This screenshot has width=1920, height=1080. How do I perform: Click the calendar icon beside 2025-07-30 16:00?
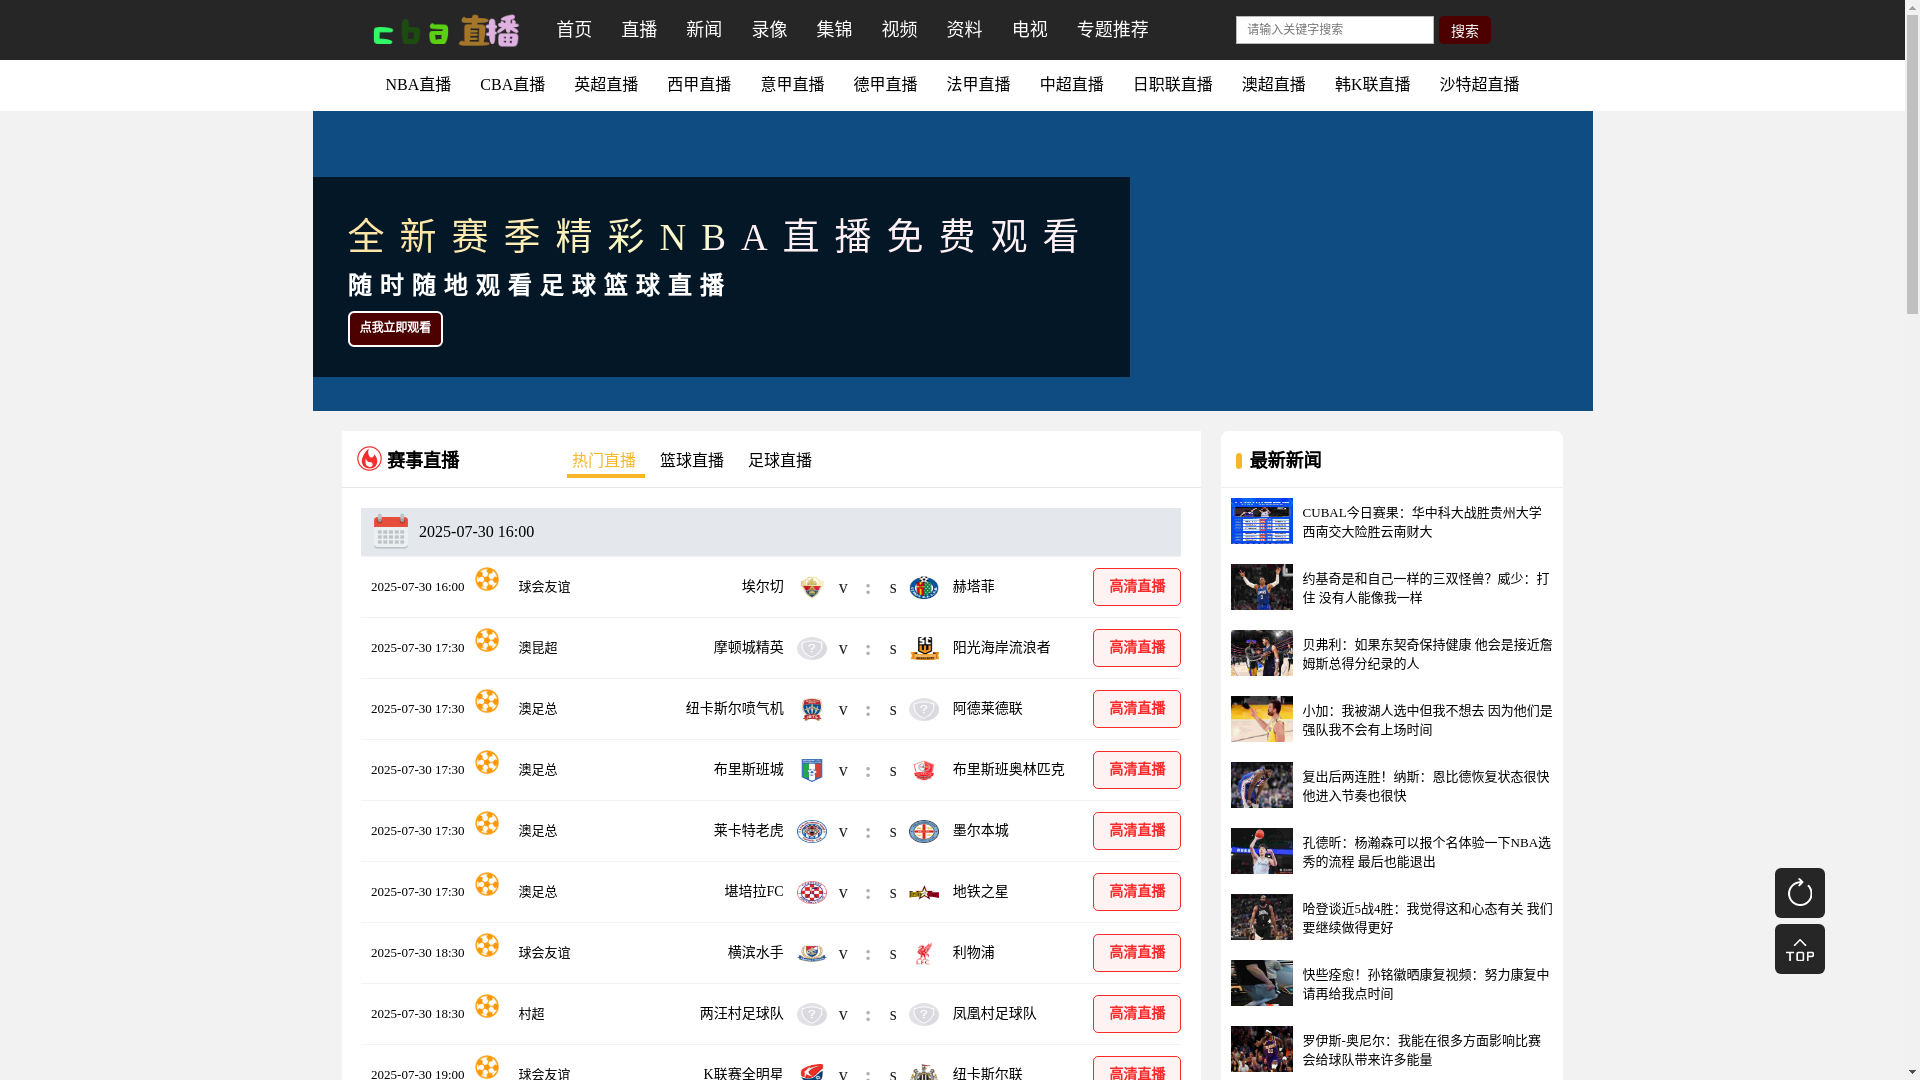click(390, 531)
